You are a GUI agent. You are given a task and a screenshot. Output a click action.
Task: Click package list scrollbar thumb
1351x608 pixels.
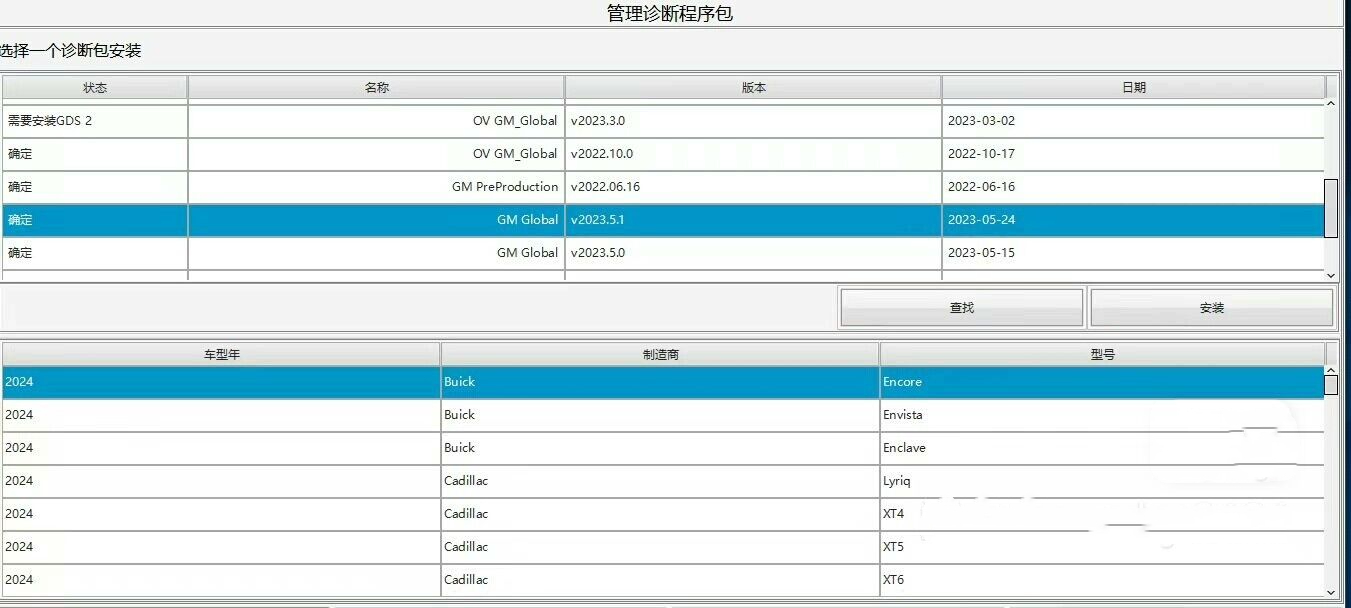coord(1331,209)
